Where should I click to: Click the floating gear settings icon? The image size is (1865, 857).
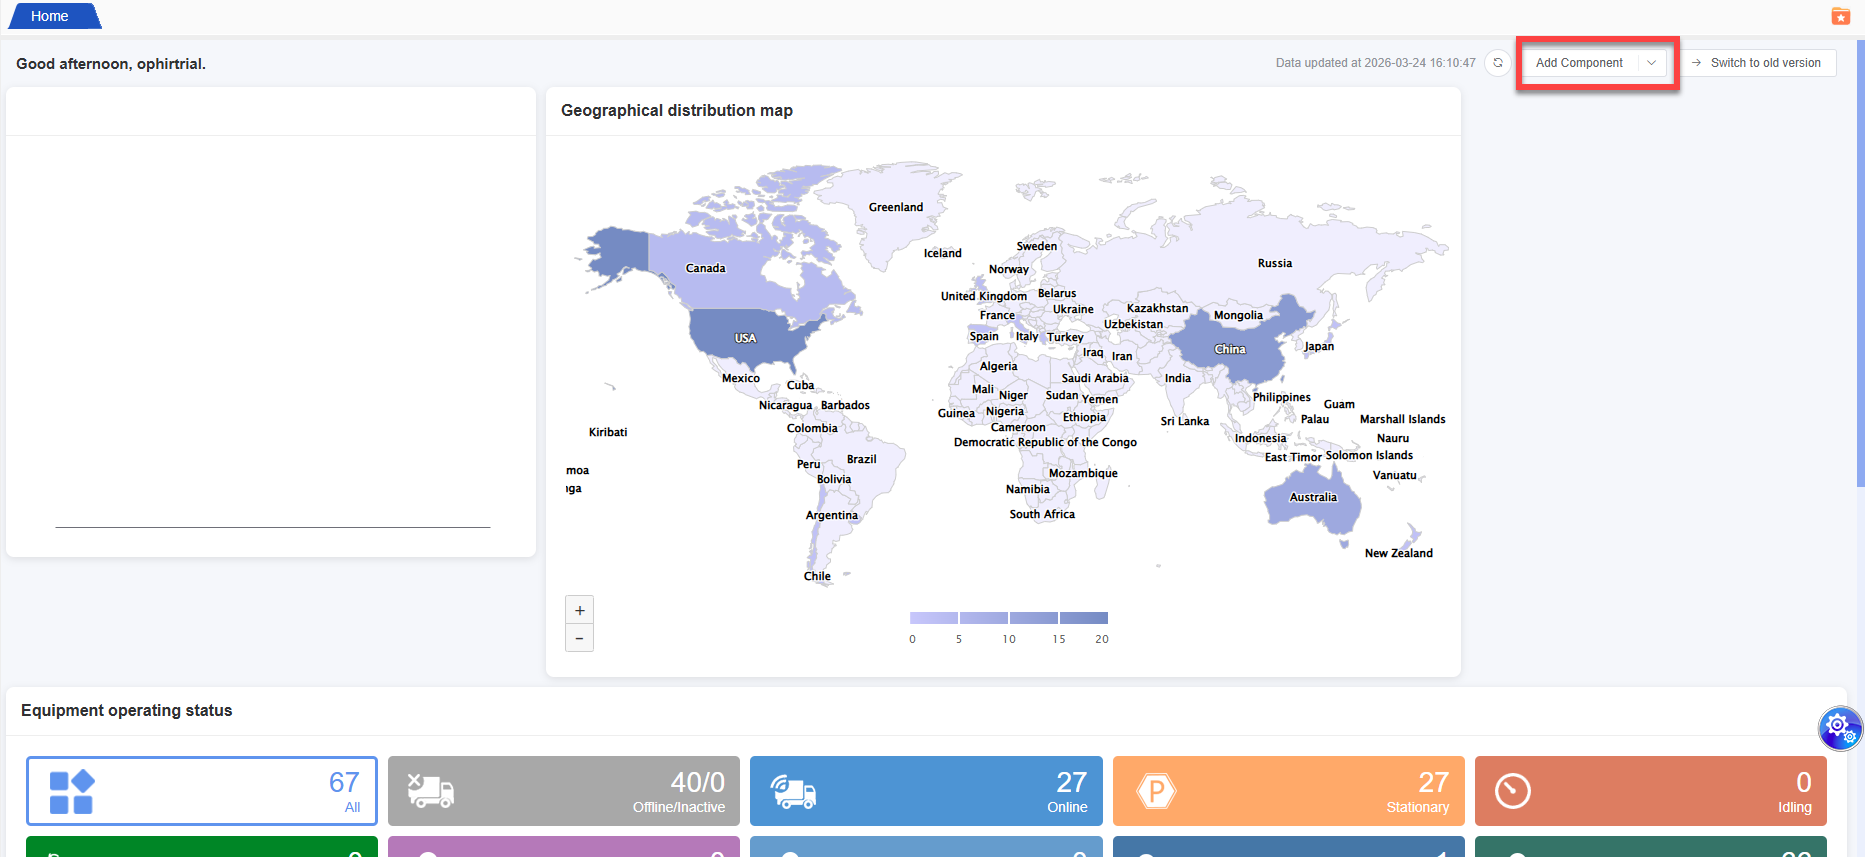click(1839, 727)
